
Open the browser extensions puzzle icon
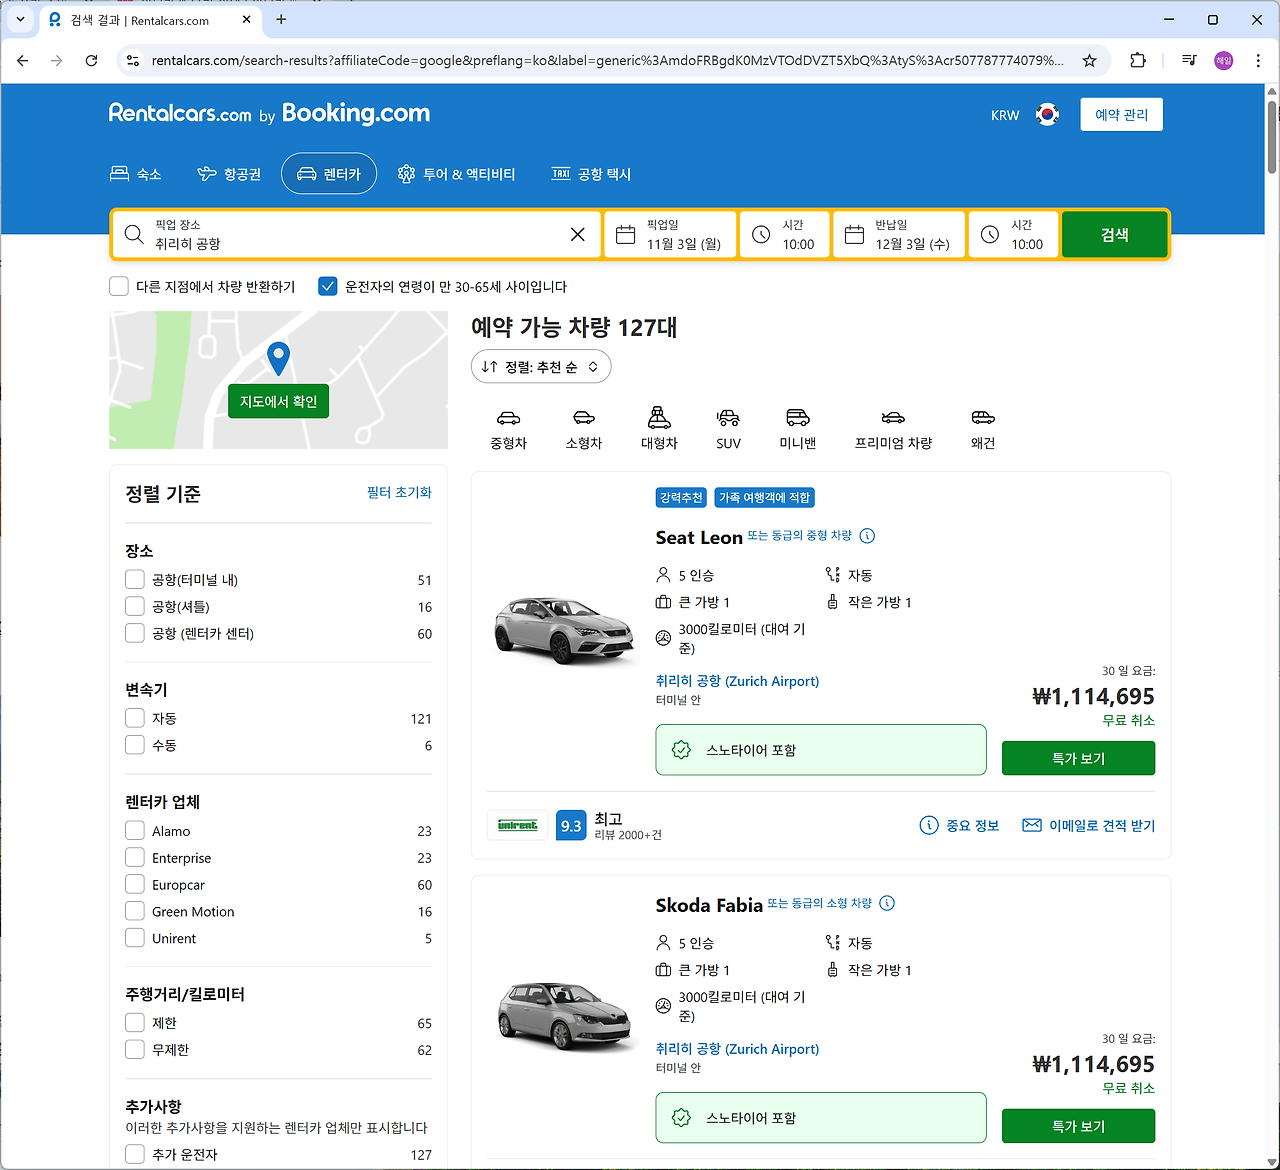(x=1138, y=61)
